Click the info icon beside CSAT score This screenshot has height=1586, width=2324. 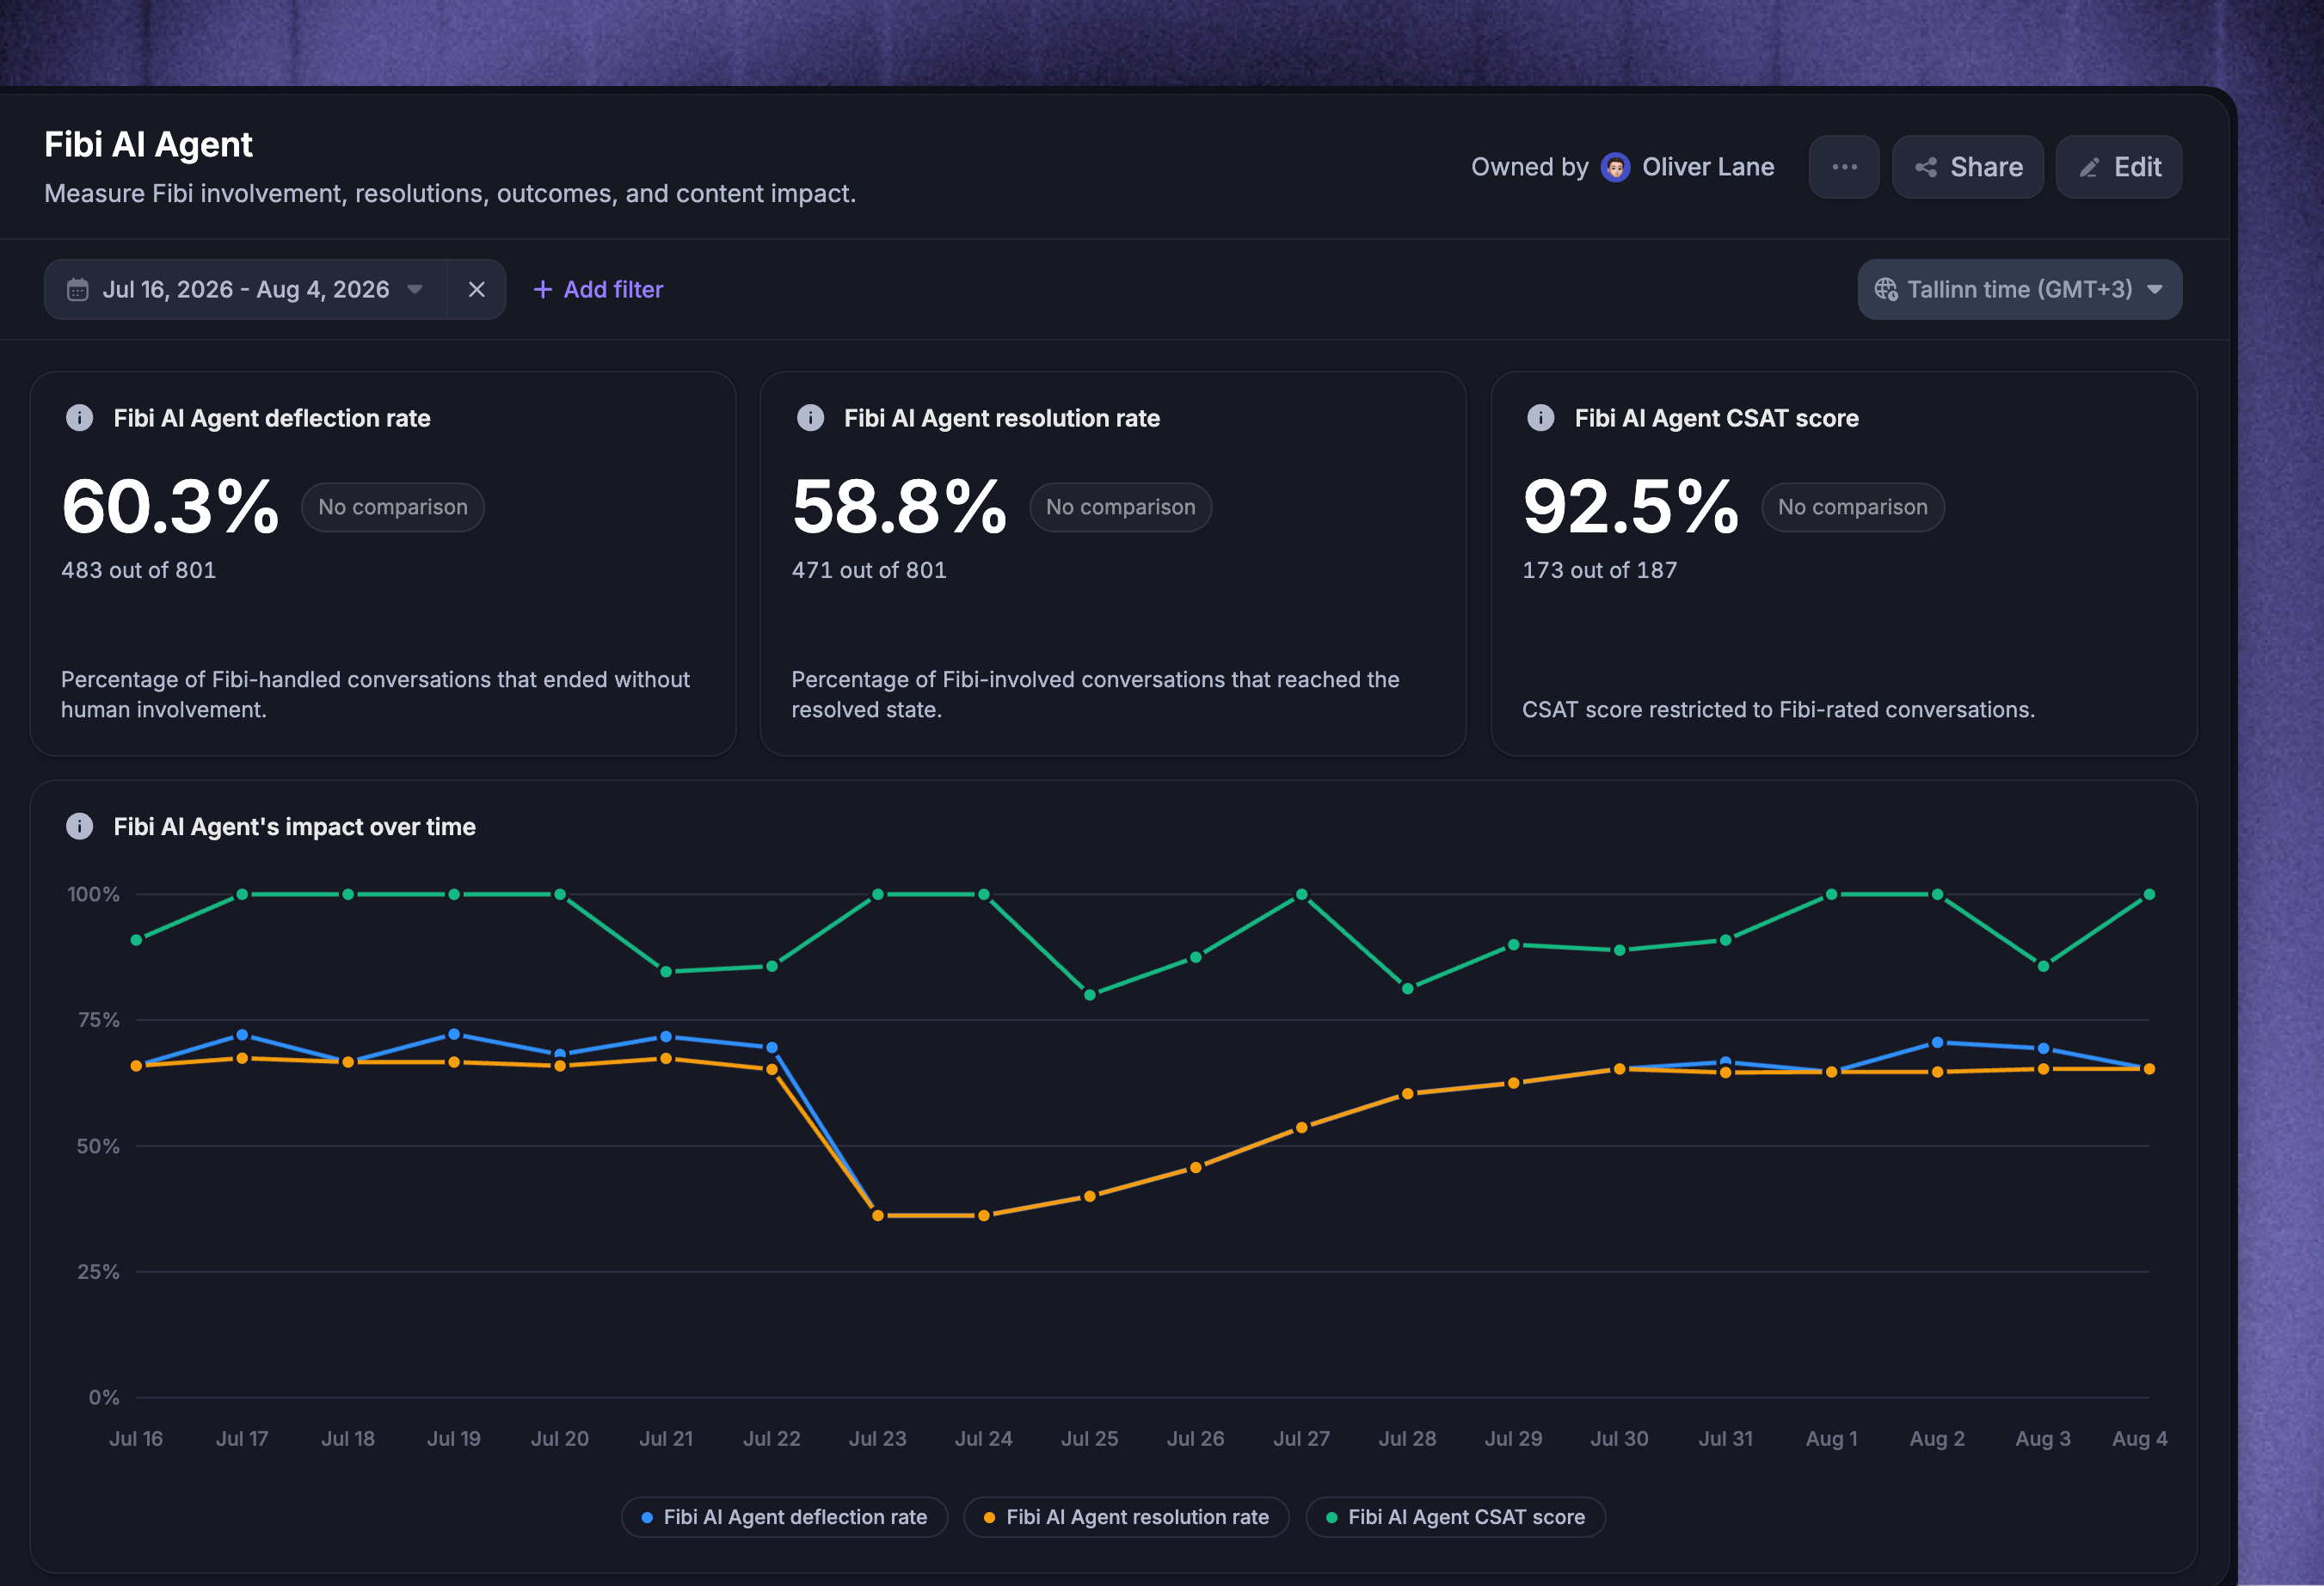click(x=1540, y=418)
